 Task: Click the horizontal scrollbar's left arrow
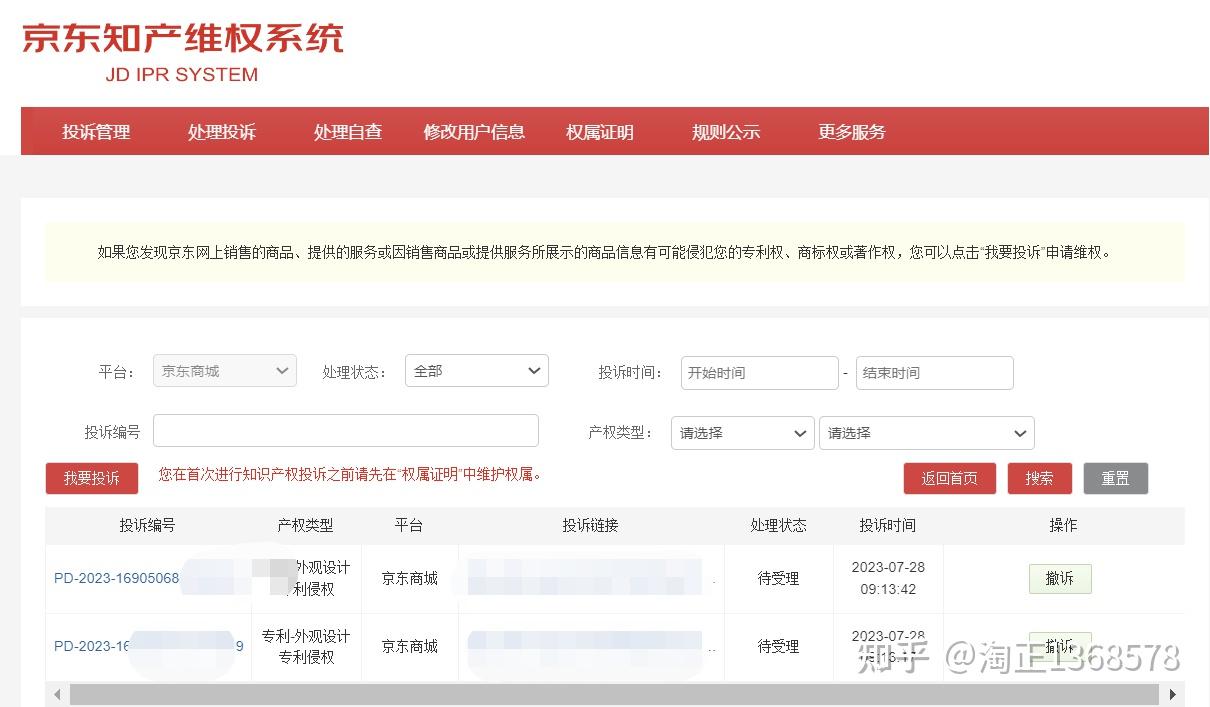[57, 694]
